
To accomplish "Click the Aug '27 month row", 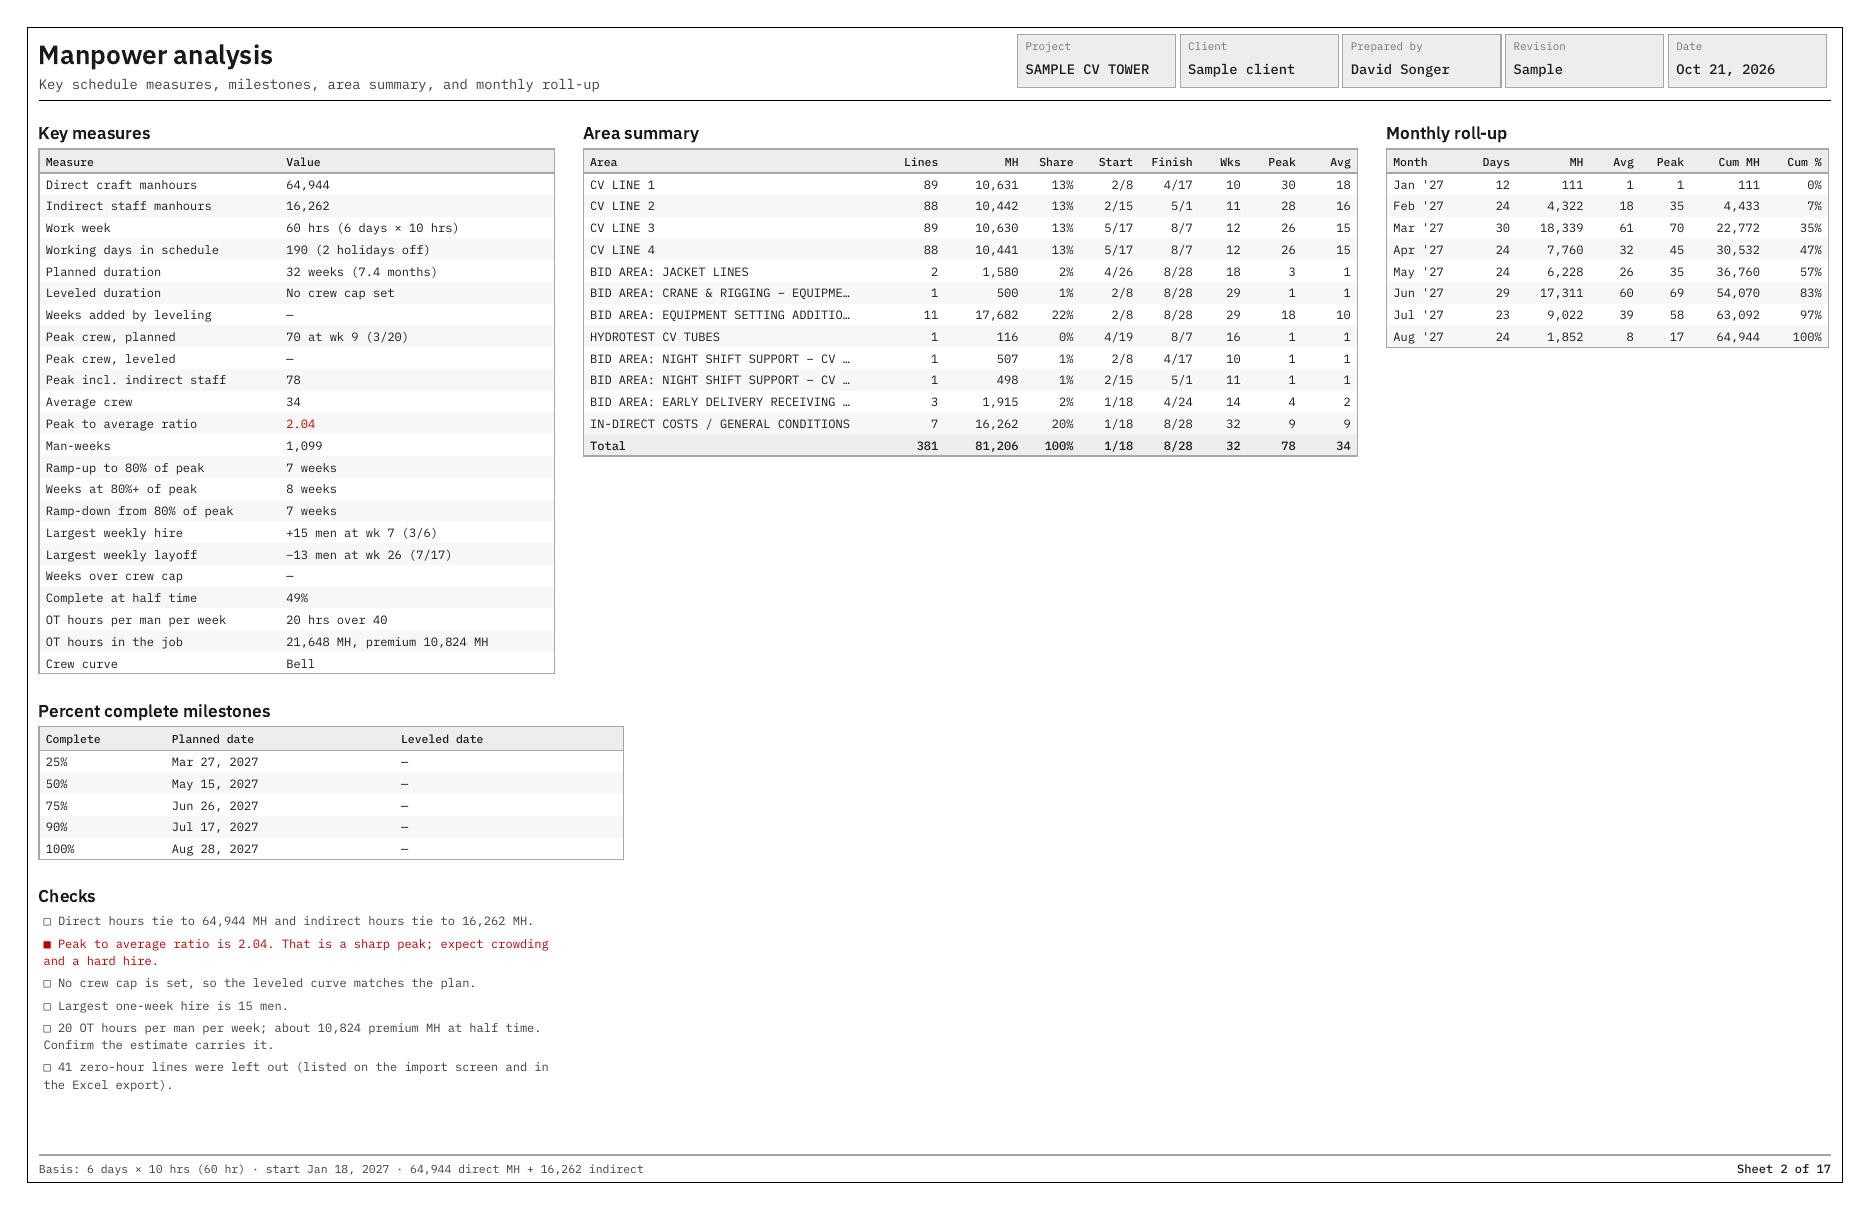I will (x=1607, y=337).
